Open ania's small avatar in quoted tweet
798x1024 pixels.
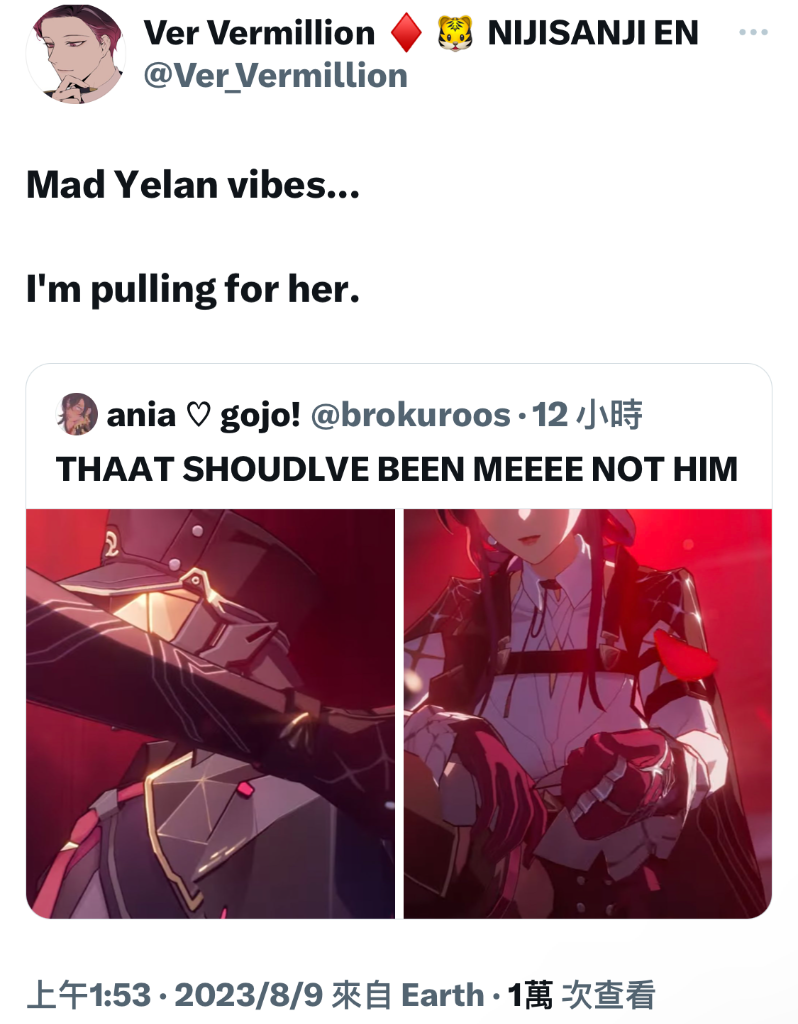(77, 414)
